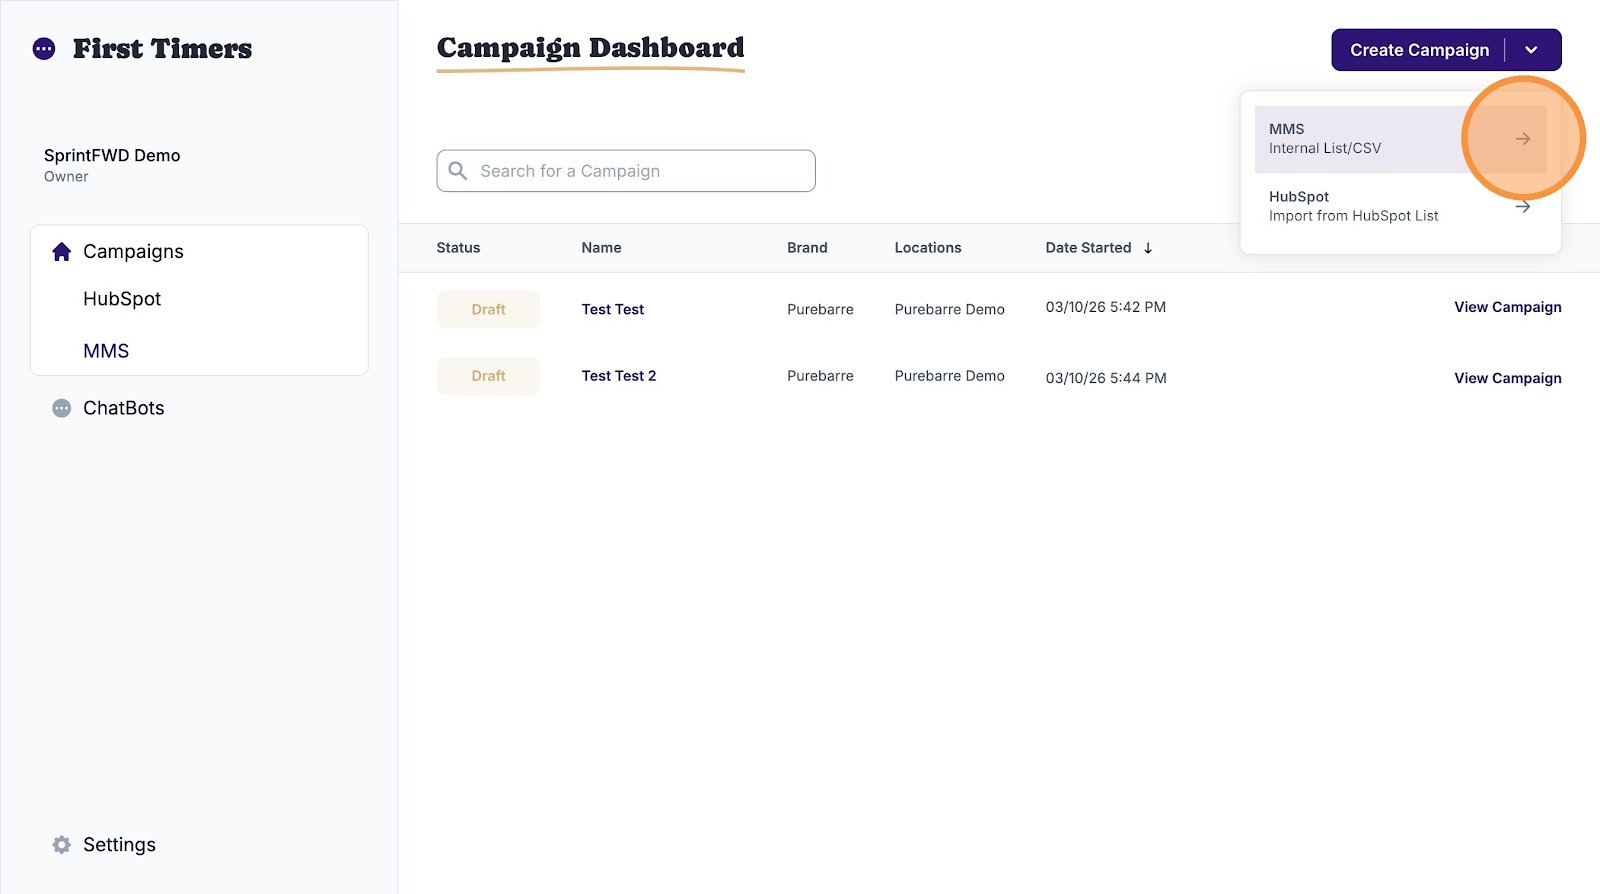Viewport: 1600px width, 894px height.
Task: Open the HubSpot sidebar item
Action: coord(122,299)
